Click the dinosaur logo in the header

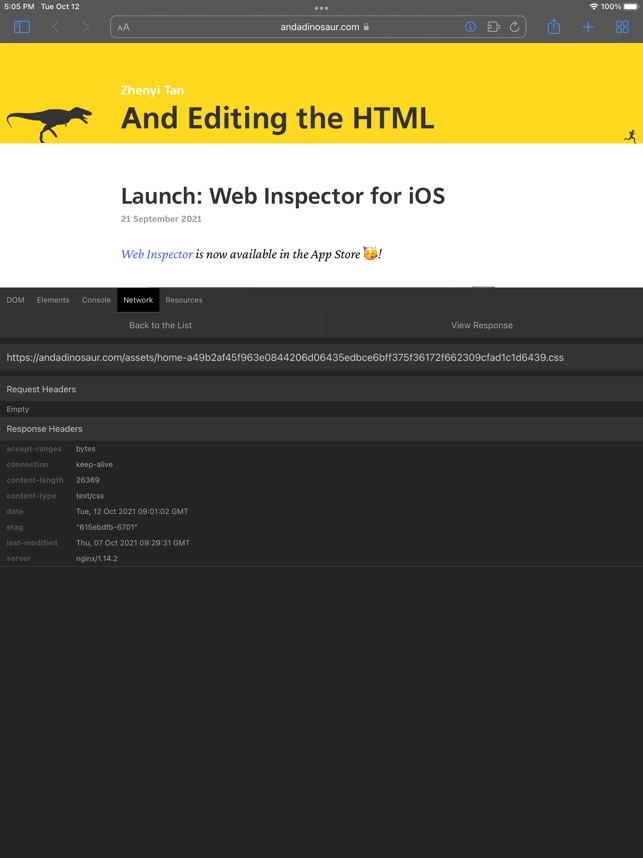(x=49, y=124)
